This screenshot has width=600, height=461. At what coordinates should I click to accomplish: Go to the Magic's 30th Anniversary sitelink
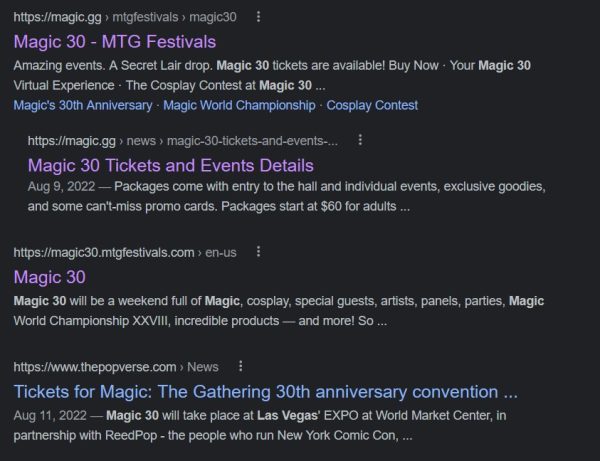[83, 105]
